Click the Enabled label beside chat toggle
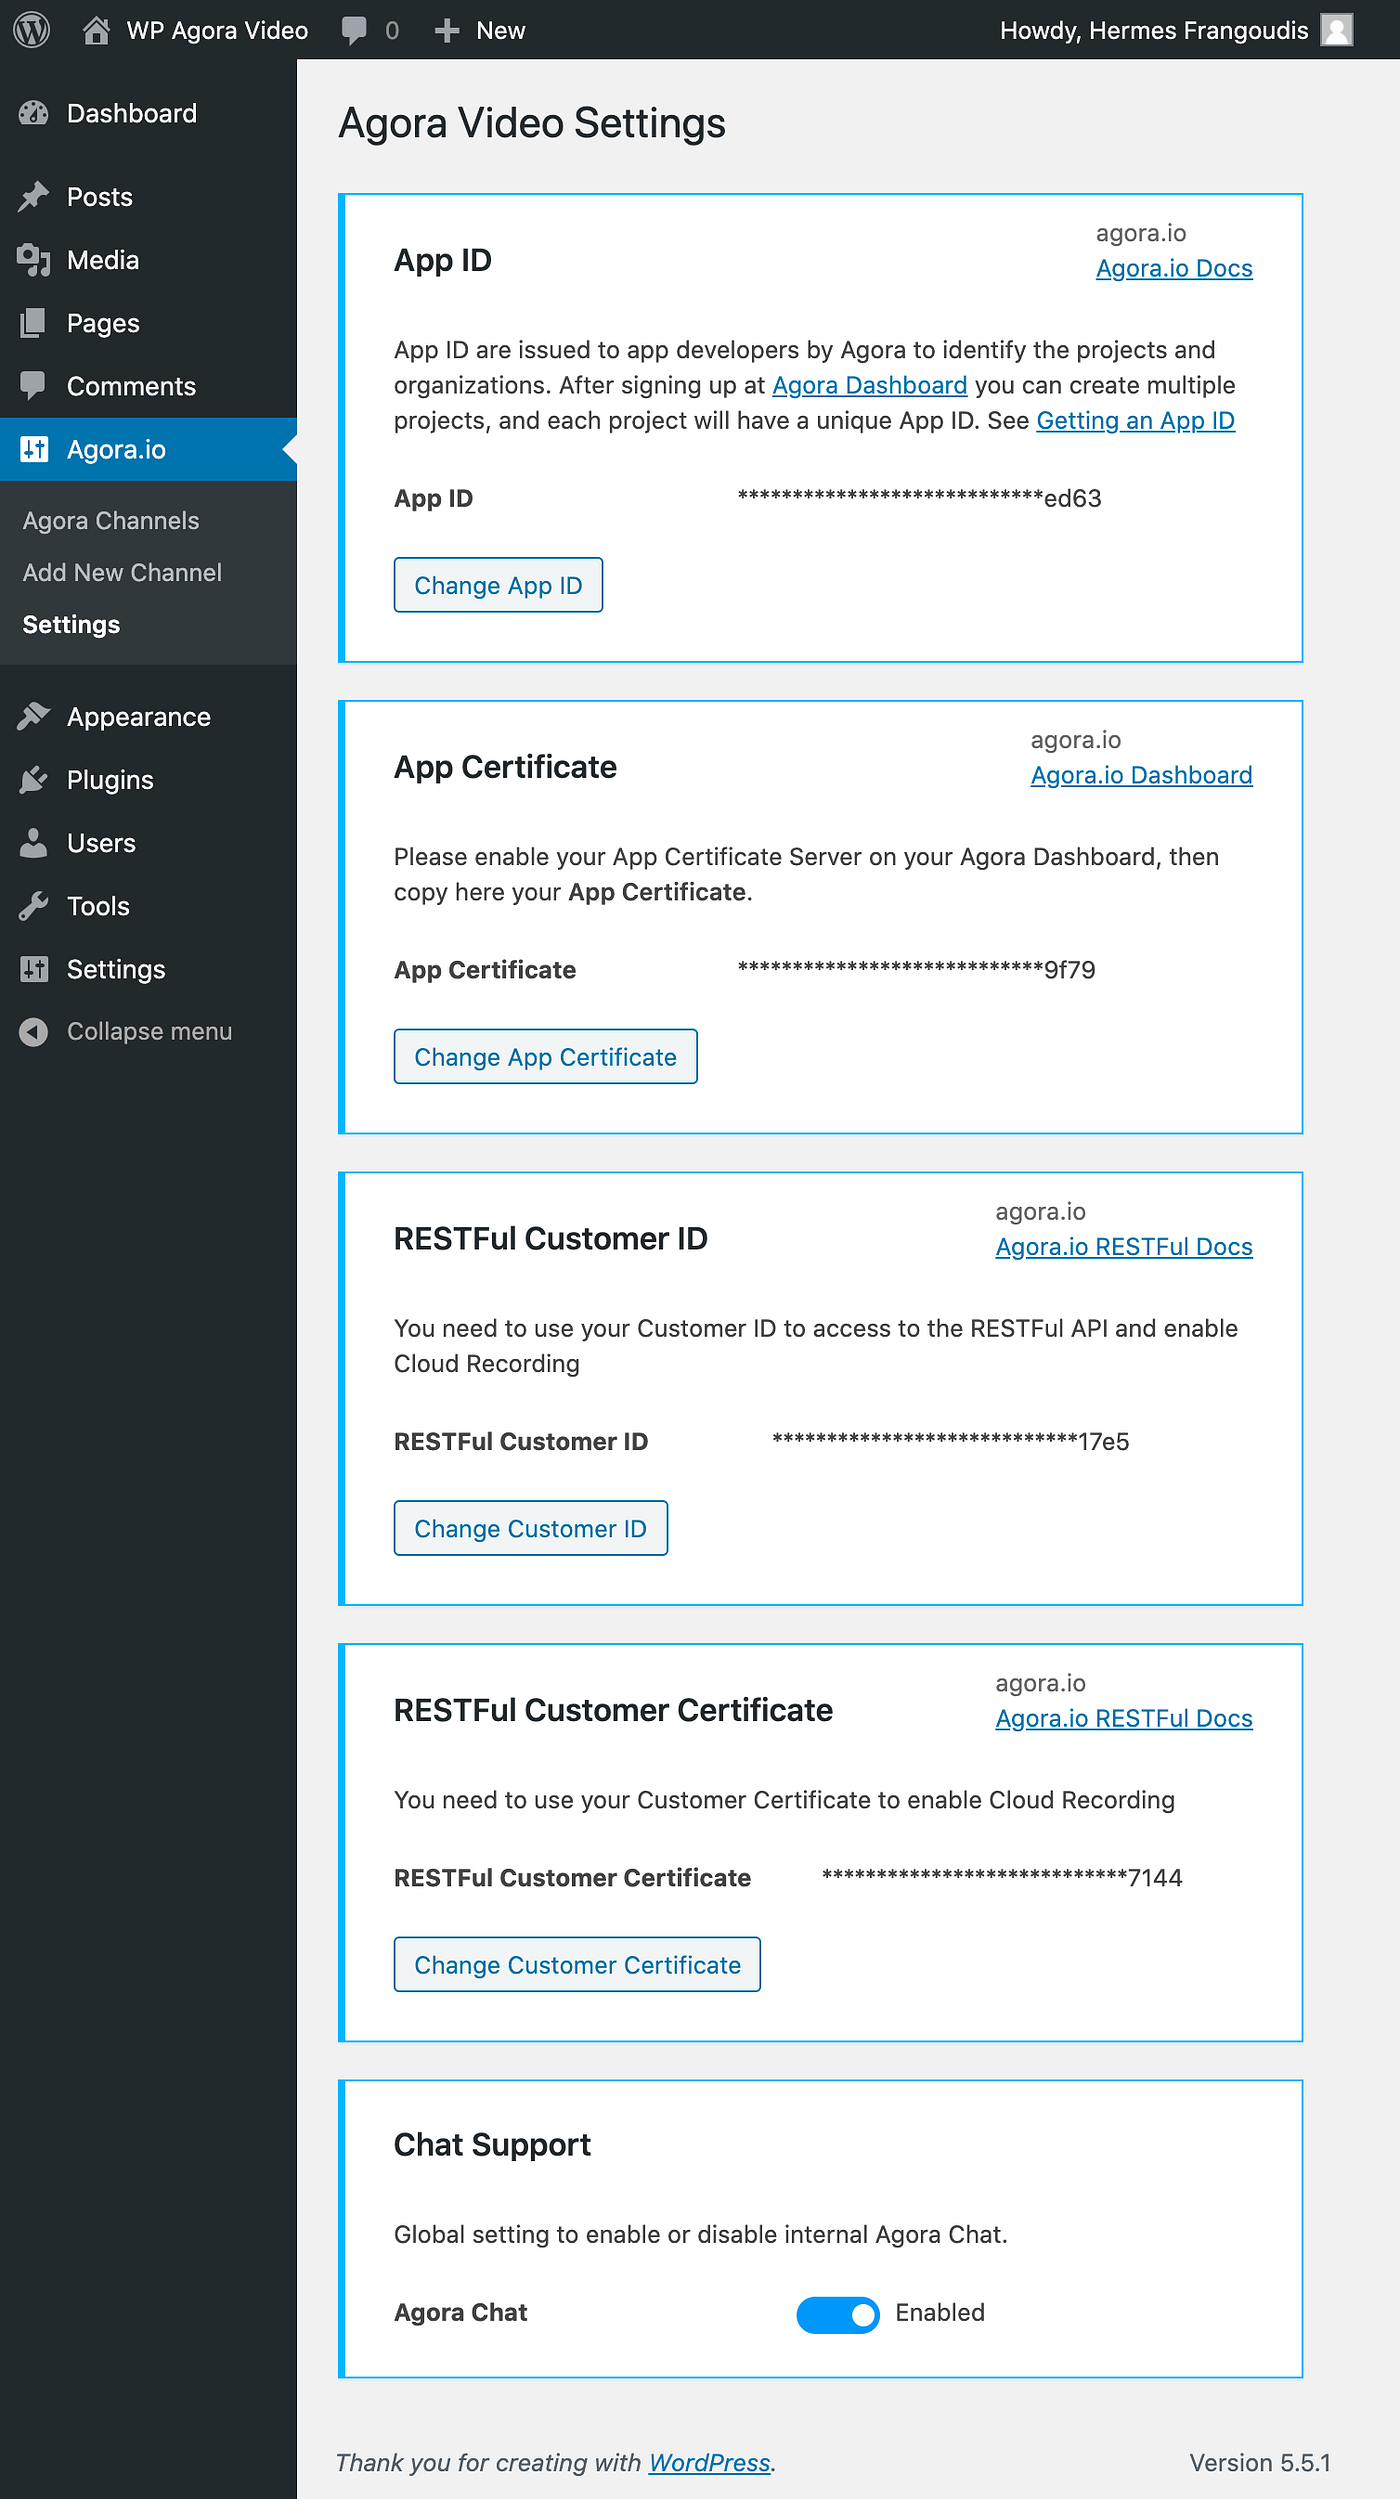This screenshot has height=2499, width=1400. coord(939,2313)
